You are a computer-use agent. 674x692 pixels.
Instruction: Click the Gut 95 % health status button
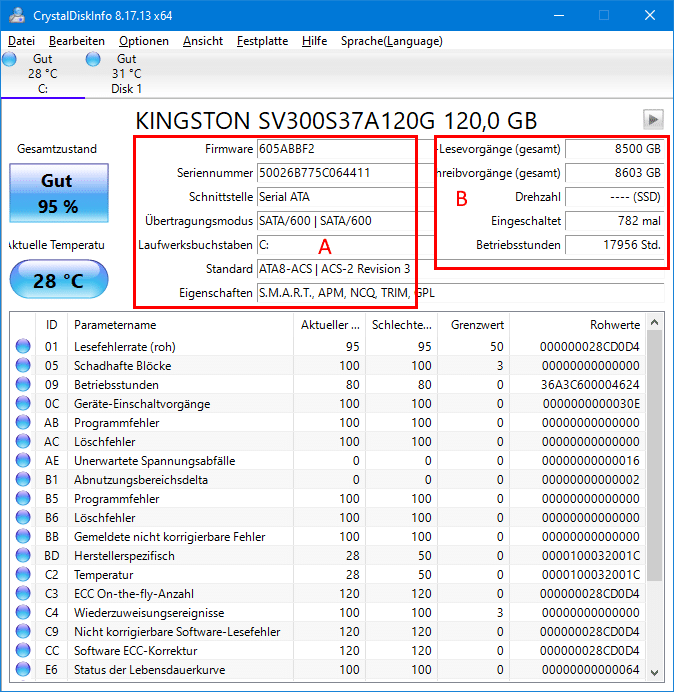tap(59, 193)
